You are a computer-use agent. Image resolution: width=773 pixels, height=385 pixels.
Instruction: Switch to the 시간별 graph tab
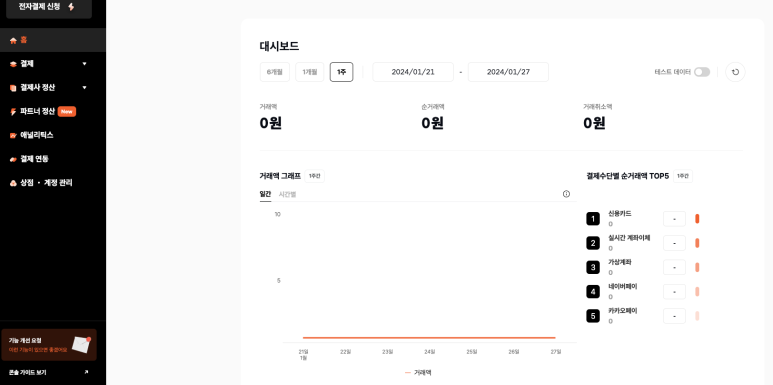tap(287, 194)
